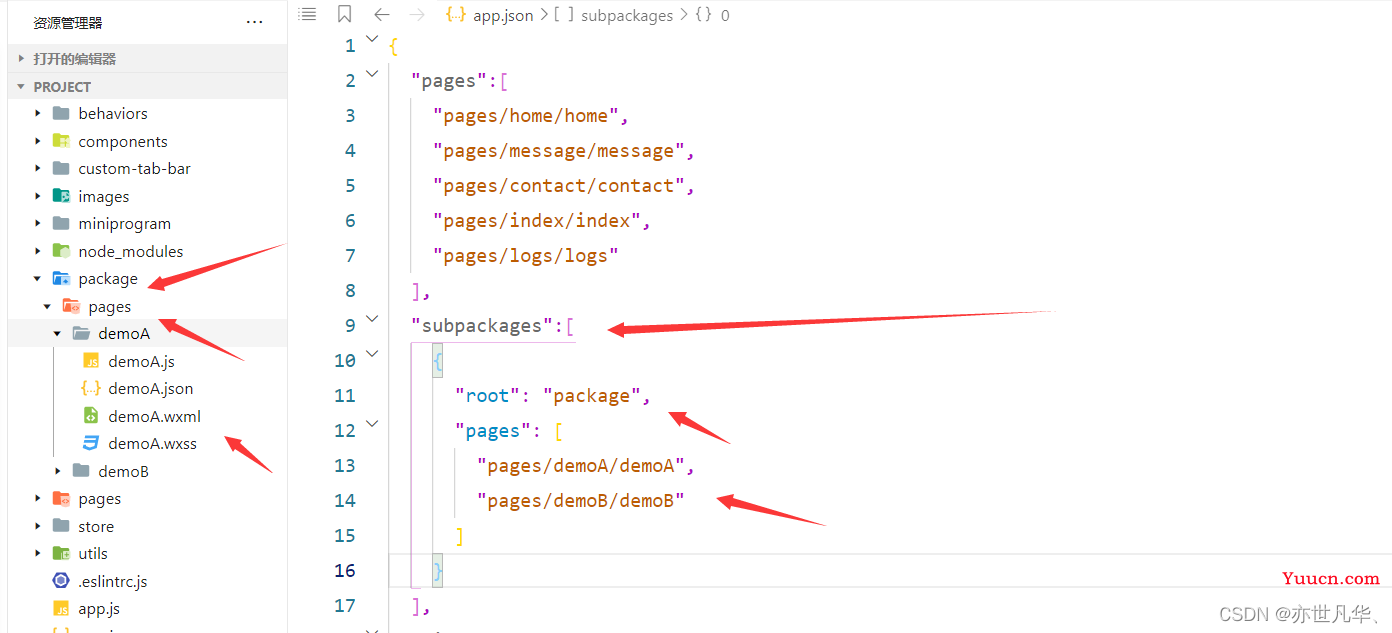The height and width of the screenshot is (633, 1392).
Task: Select the store folder label
Action: [96, 526]
